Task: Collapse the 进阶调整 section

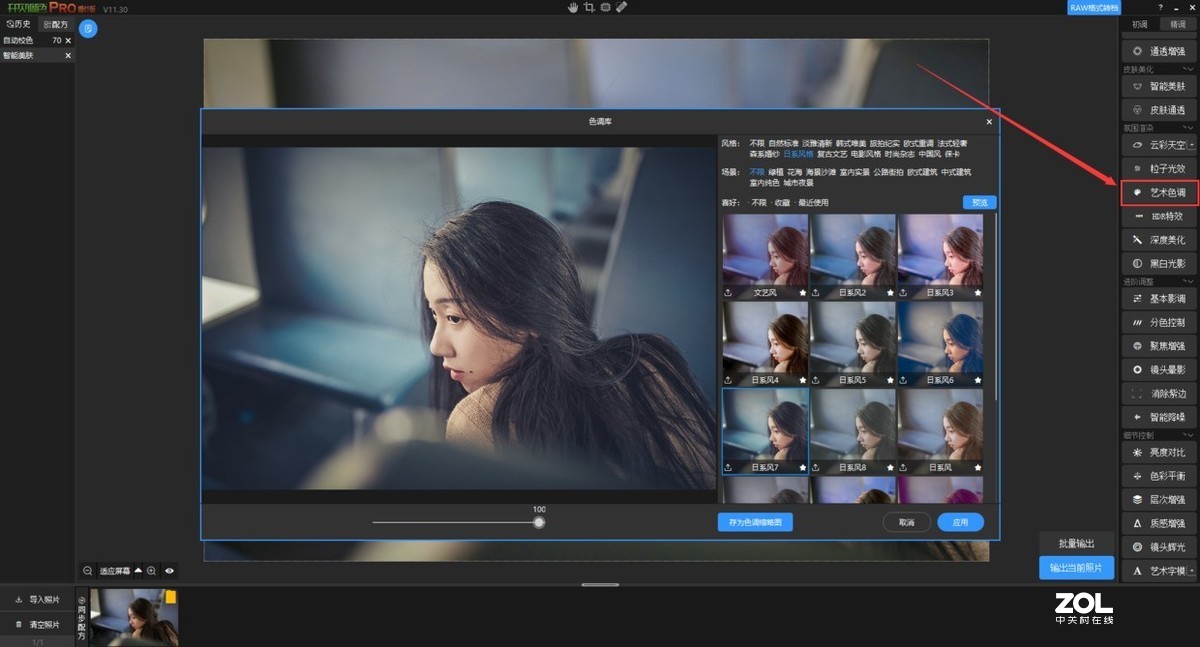Action: [x=1187, y=282]
